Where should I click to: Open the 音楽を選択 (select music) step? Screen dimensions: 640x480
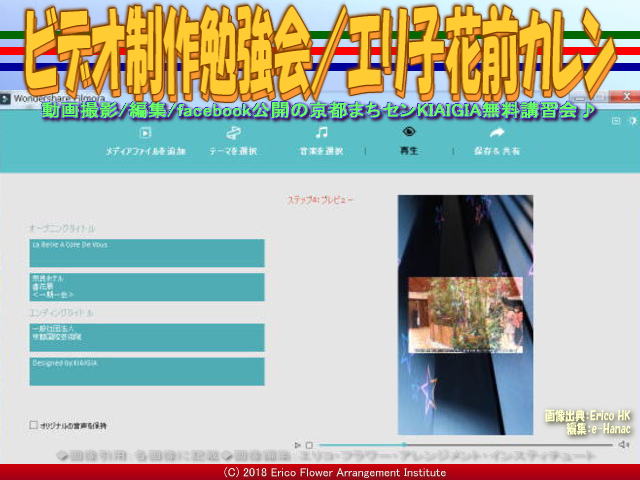321,142
